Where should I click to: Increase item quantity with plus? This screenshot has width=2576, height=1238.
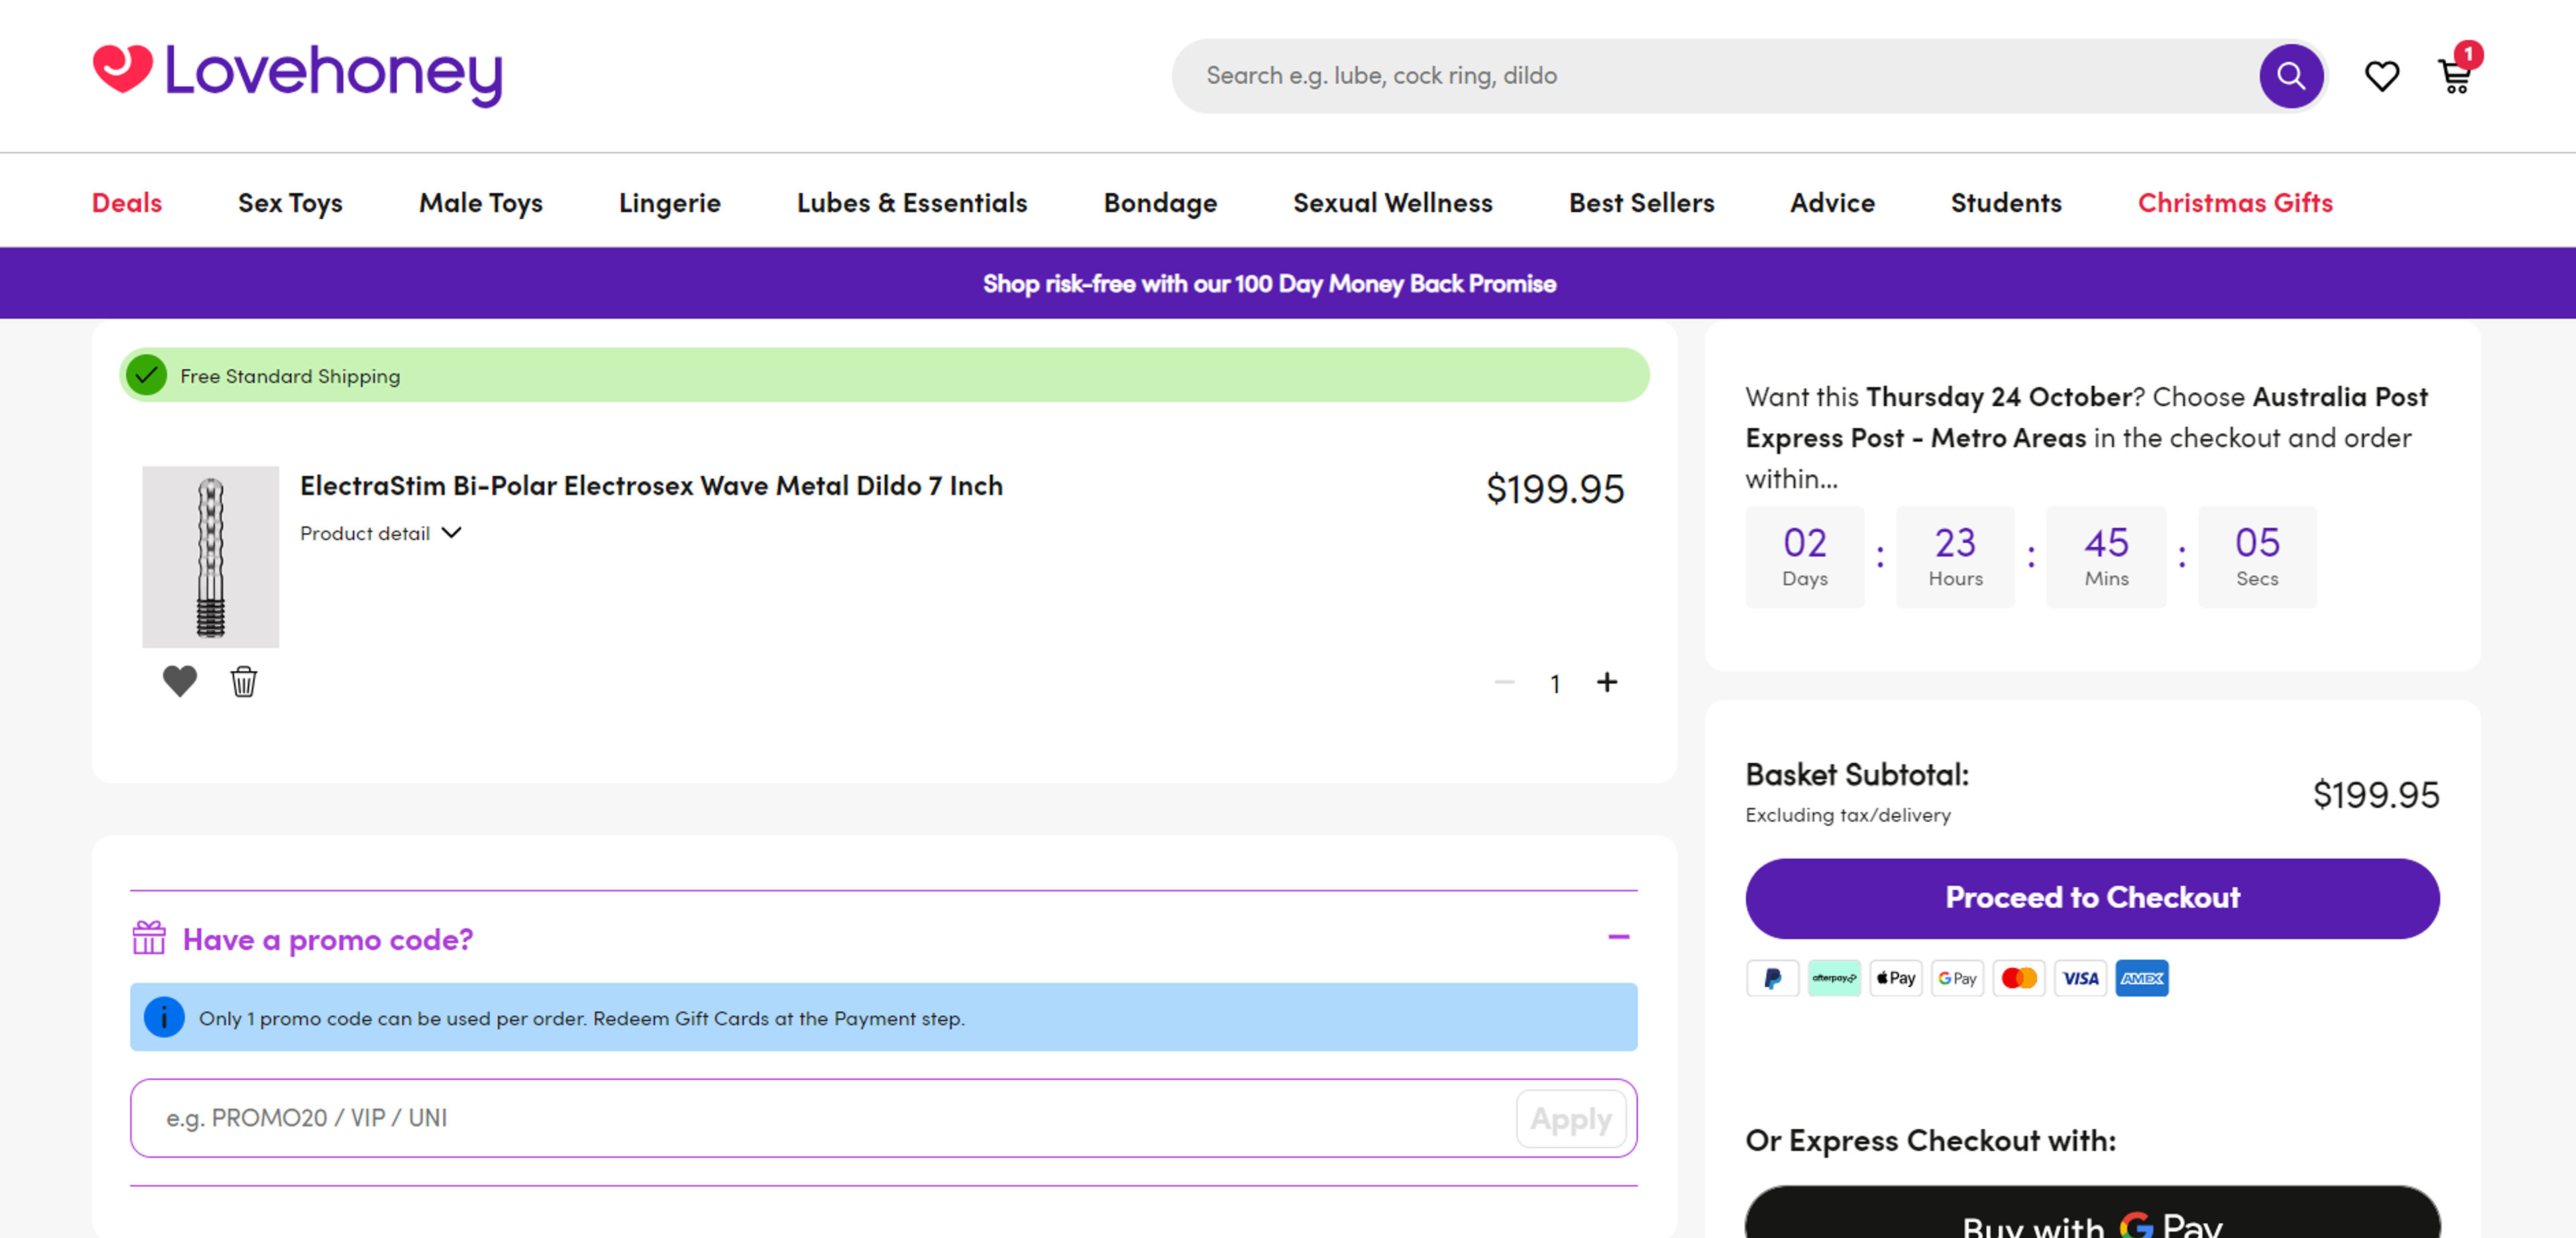1607,682
